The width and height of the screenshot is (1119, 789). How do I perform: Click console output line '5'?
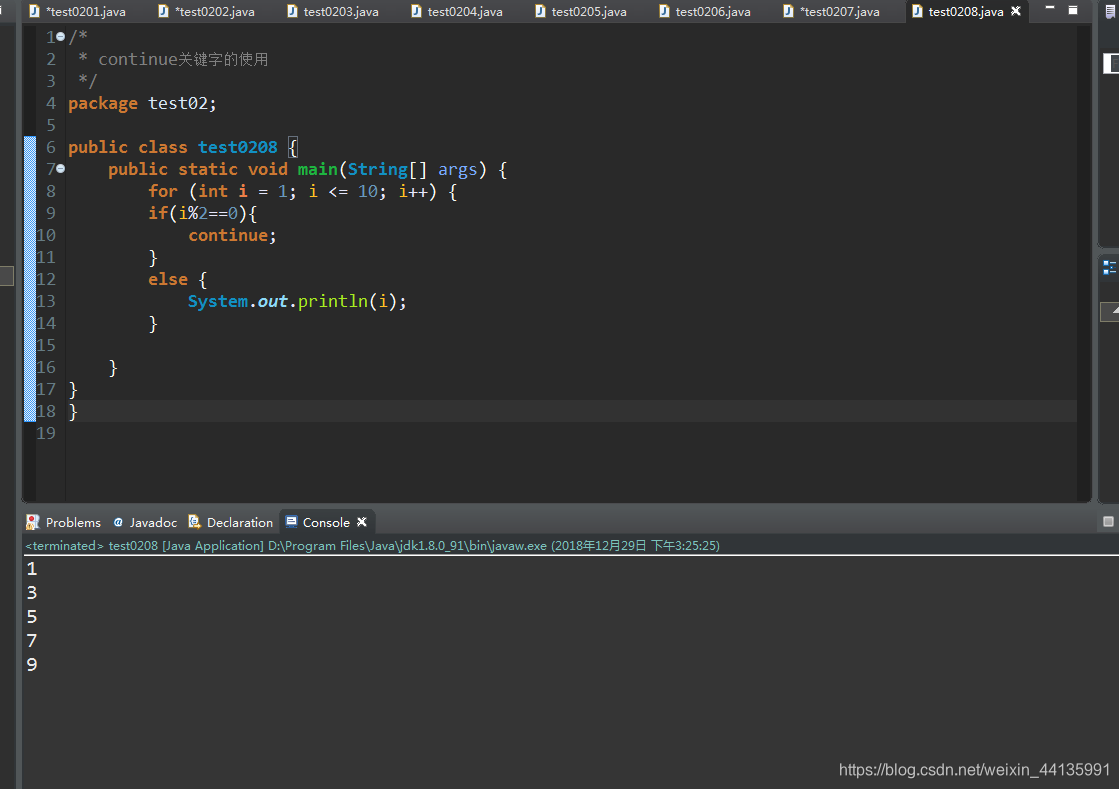pyautogui.click(x=31, y=616)
